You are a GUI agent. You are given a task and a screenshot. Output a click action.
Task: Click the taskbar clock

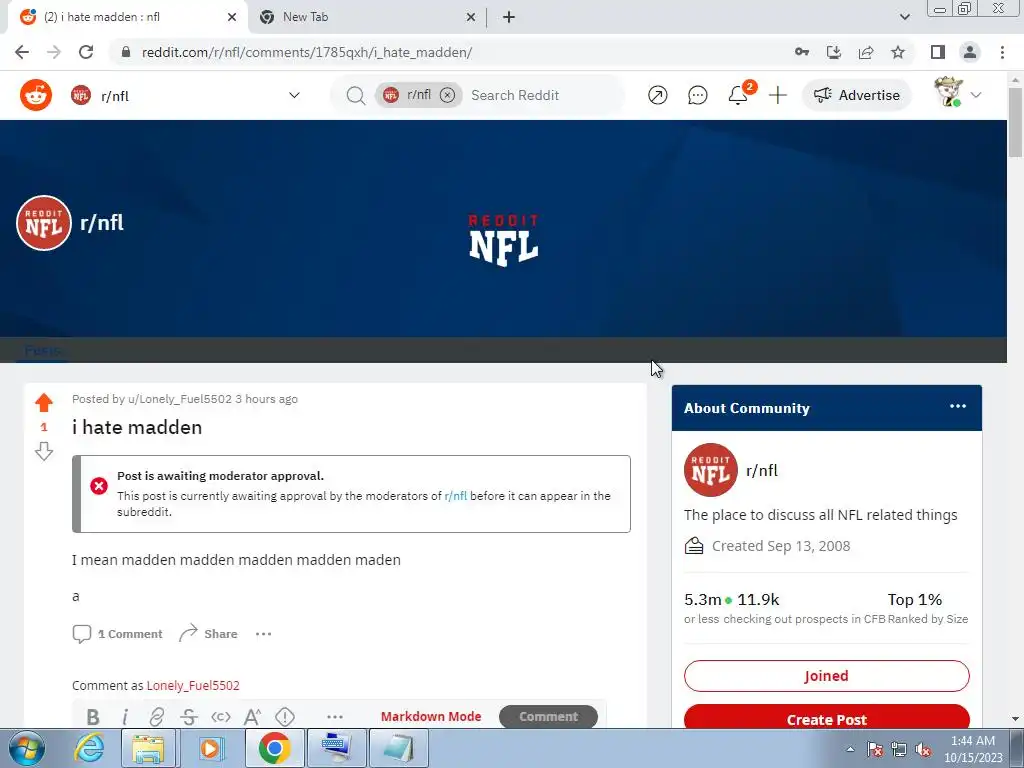pos(973,748)
